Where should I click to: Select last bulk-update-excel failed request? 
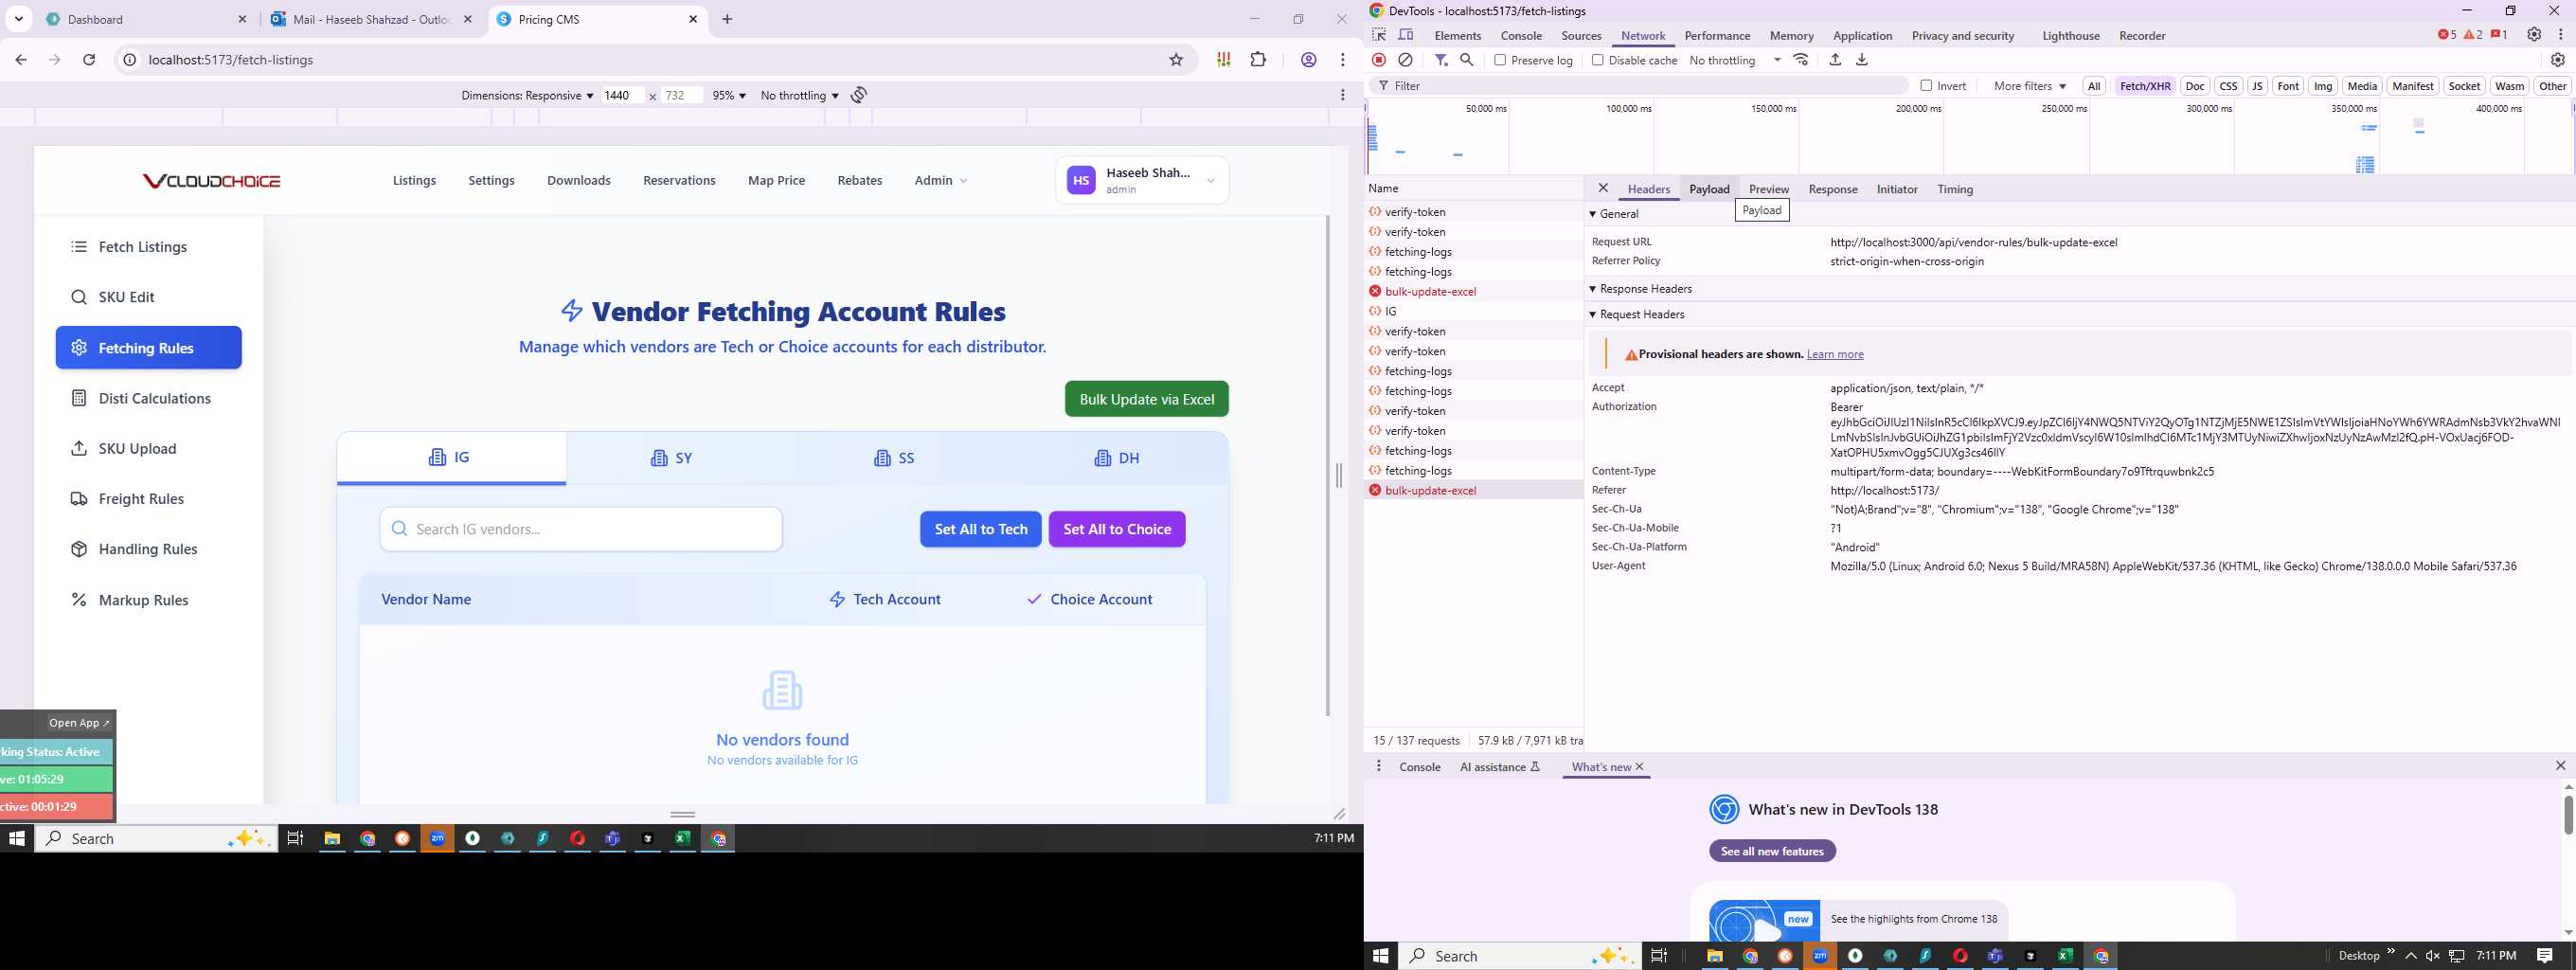tap(1474, 490)
